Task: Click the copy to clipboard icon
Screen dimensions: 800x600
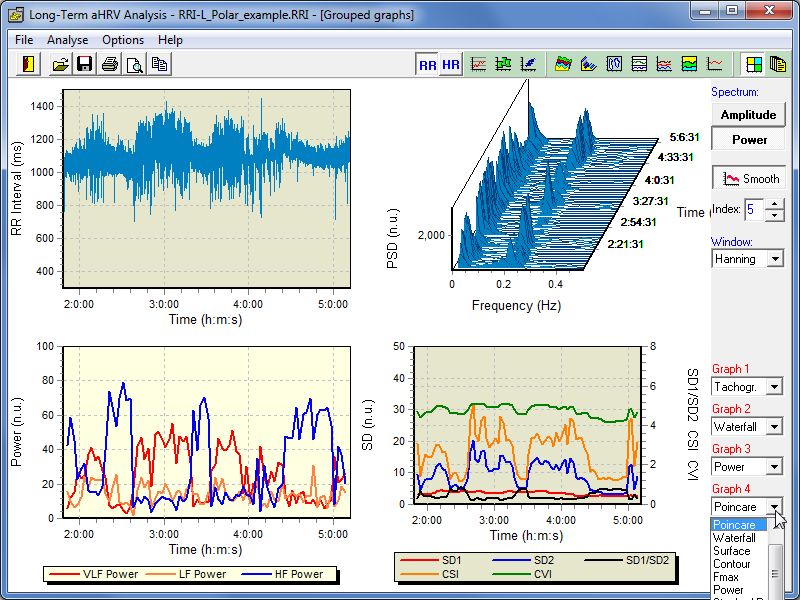Action: [159, 64]
